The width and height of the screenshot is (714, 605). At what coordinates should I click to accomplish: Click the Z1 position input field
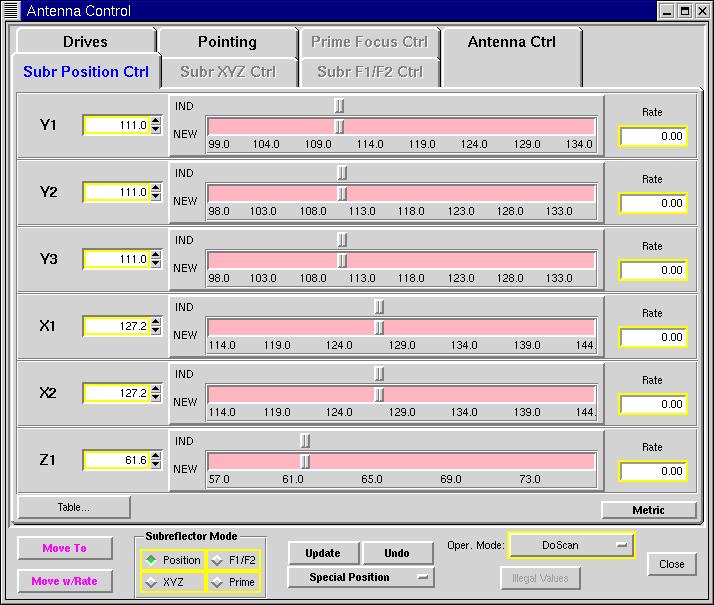click(x=117, y=460)
